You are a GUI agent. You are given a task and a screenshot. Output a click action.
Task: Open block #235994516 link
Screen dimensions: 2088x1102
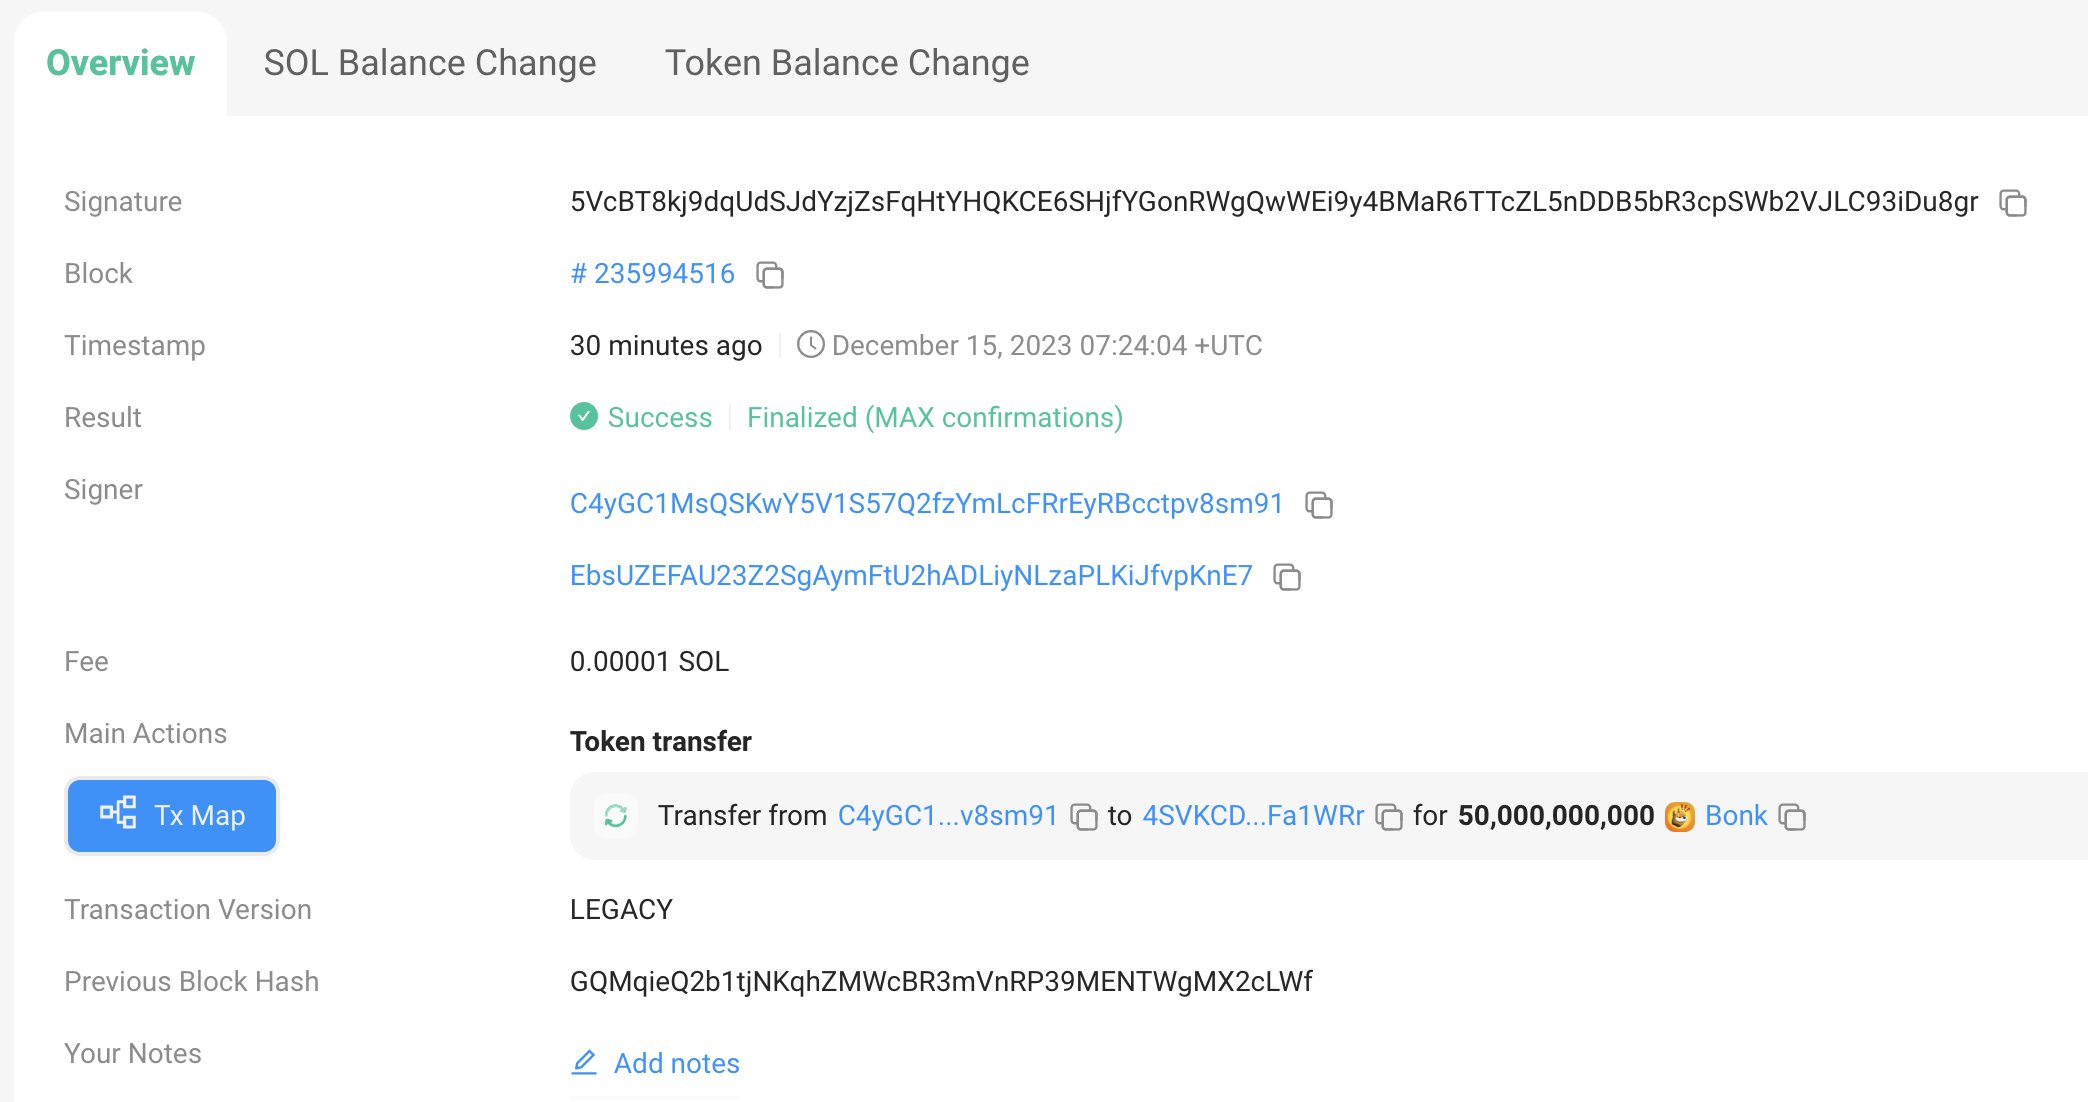tap(652, 273)
